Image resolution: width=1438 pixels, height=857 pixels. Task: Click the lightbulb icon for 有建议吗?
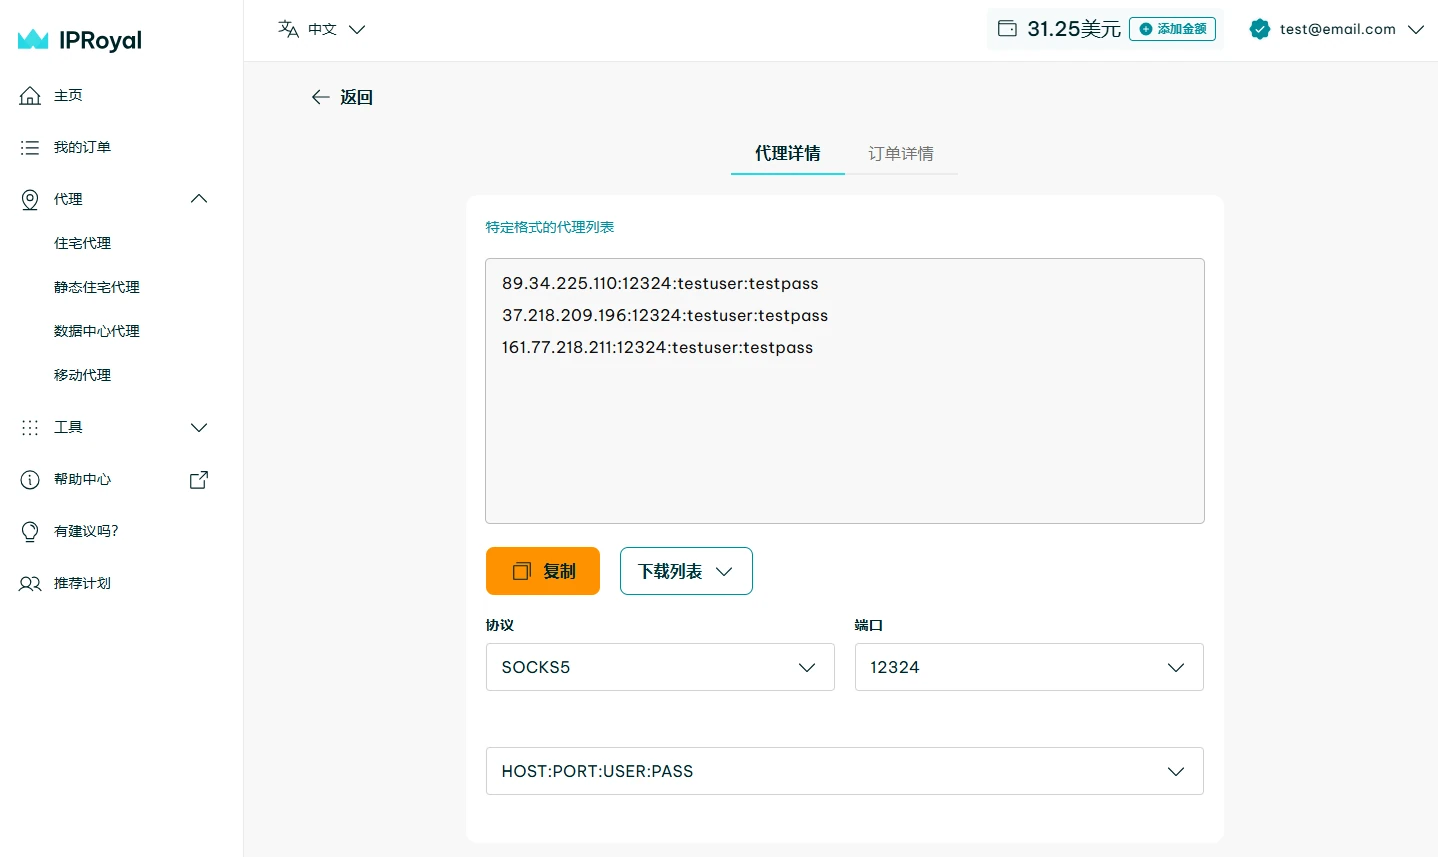pos(30,532)
